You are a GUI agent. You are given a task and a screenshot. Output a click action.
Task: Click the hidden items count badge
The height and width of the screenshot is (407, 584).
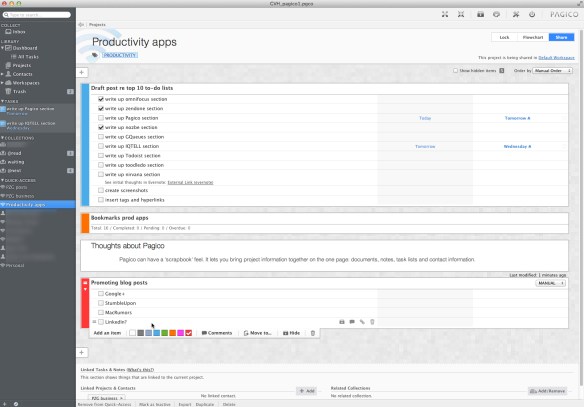tap(502, 70)
